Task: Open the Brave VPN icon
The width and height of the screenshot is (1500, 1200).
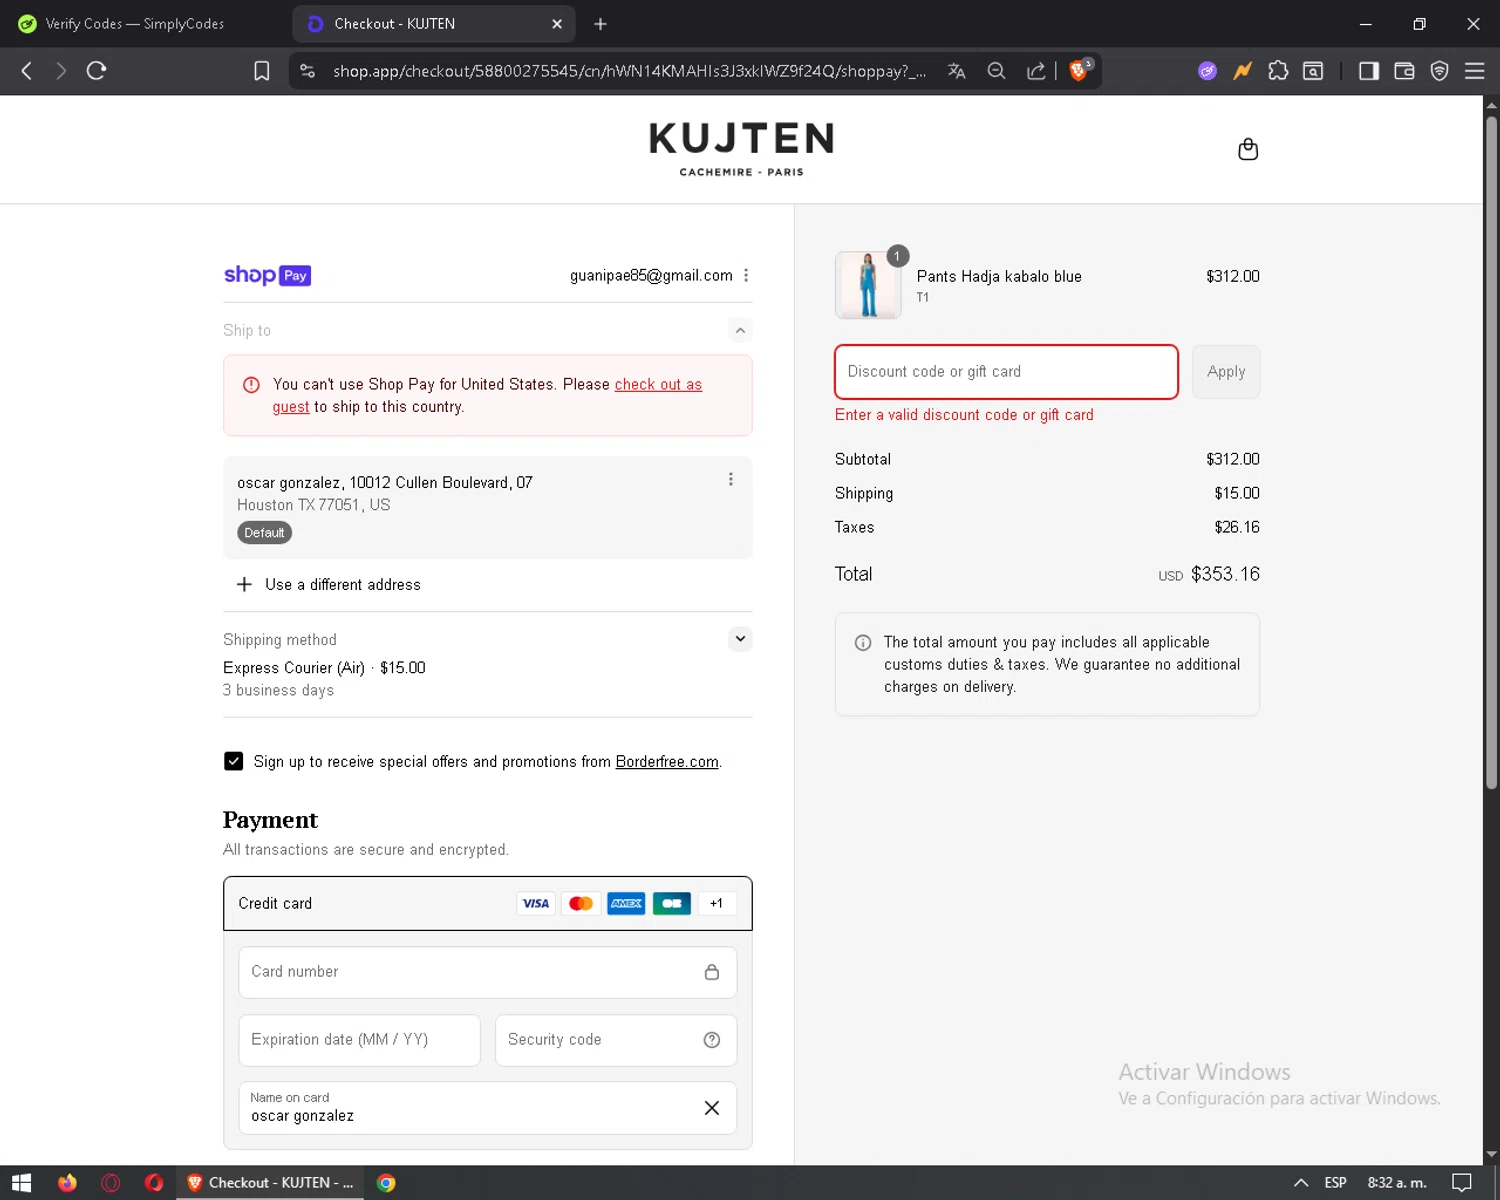Action: click(1439, 71)
